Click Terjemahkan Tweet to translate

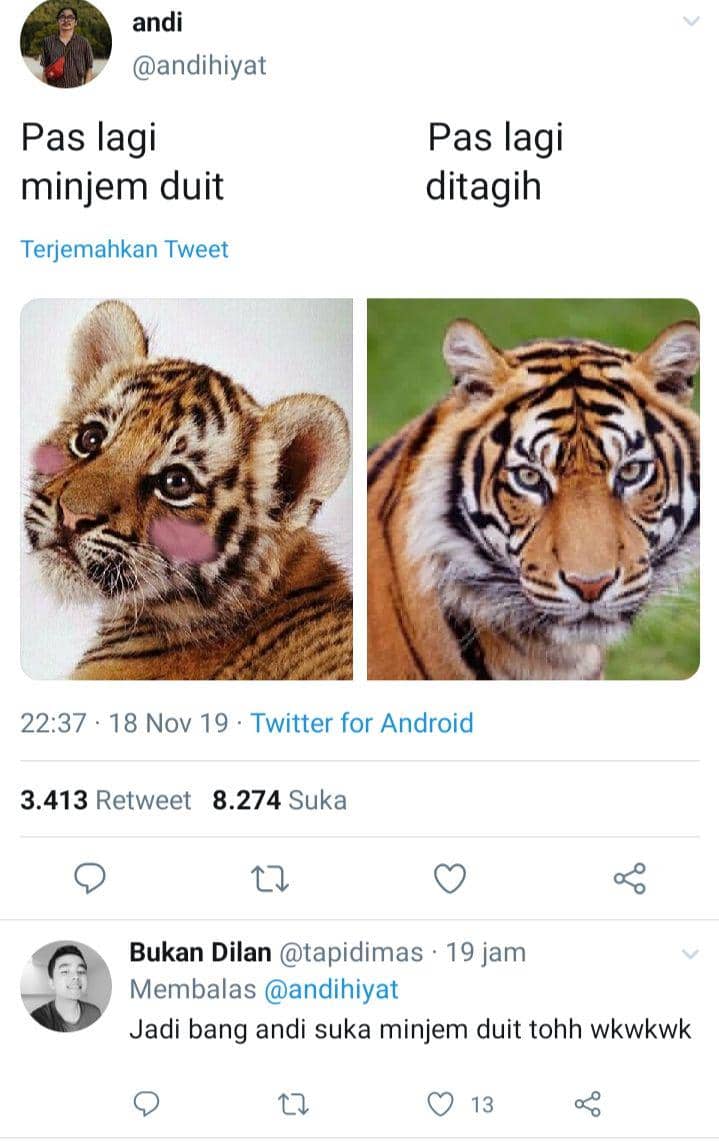[x=124, y=249]
